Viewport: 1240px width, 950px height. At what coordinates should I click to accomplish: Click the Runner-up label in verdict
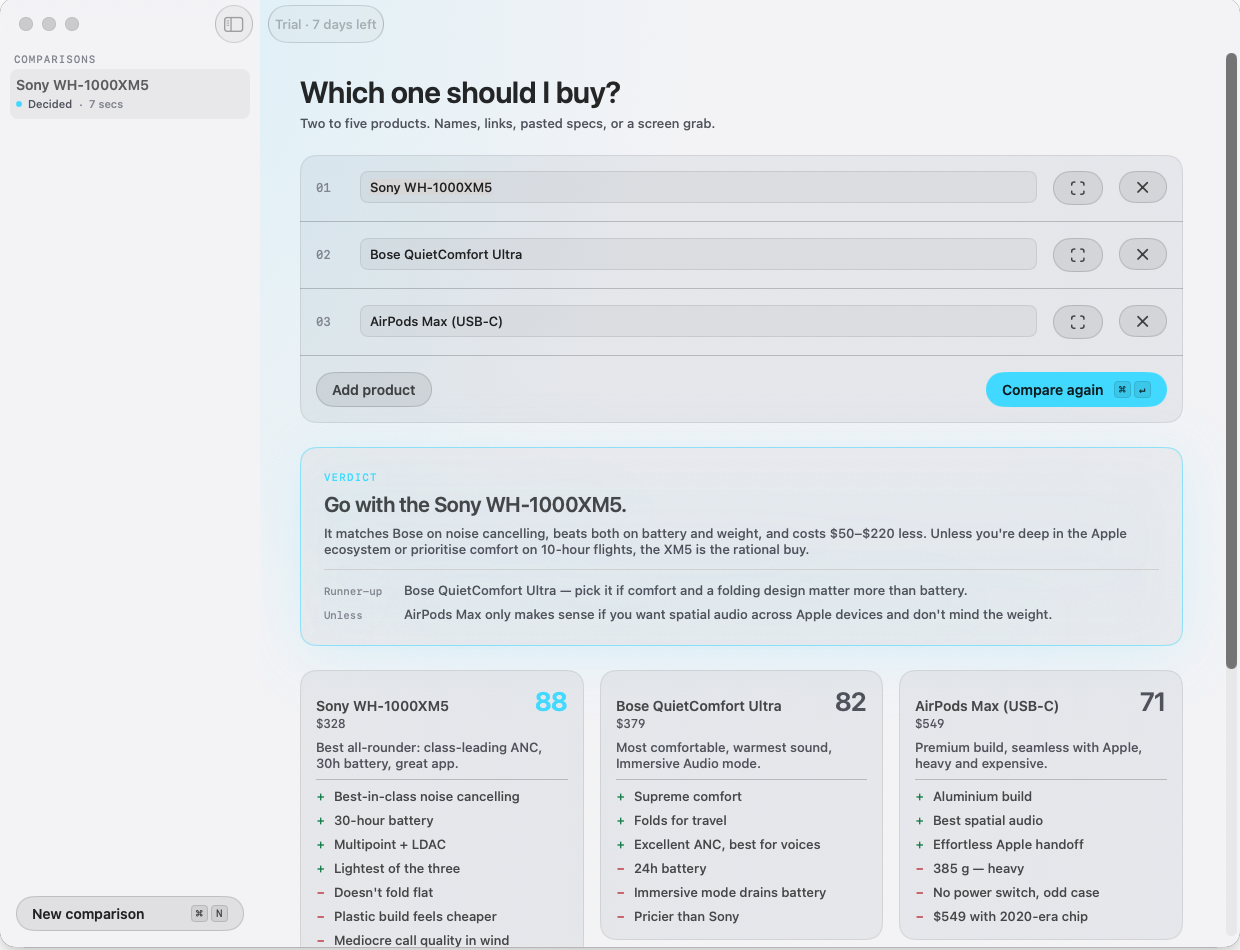tap(353, 591)
